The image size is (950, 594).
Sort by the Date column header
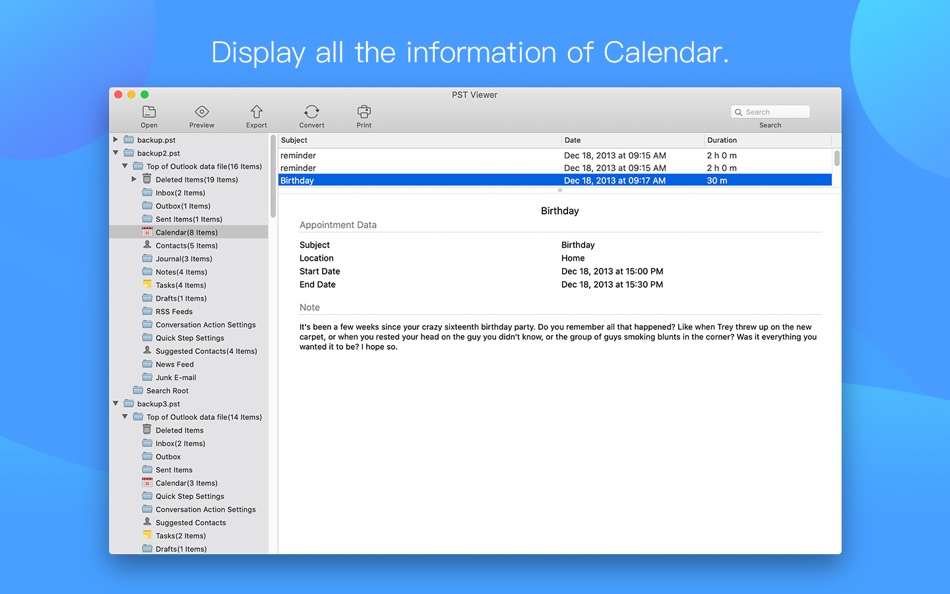pos(633,140)
